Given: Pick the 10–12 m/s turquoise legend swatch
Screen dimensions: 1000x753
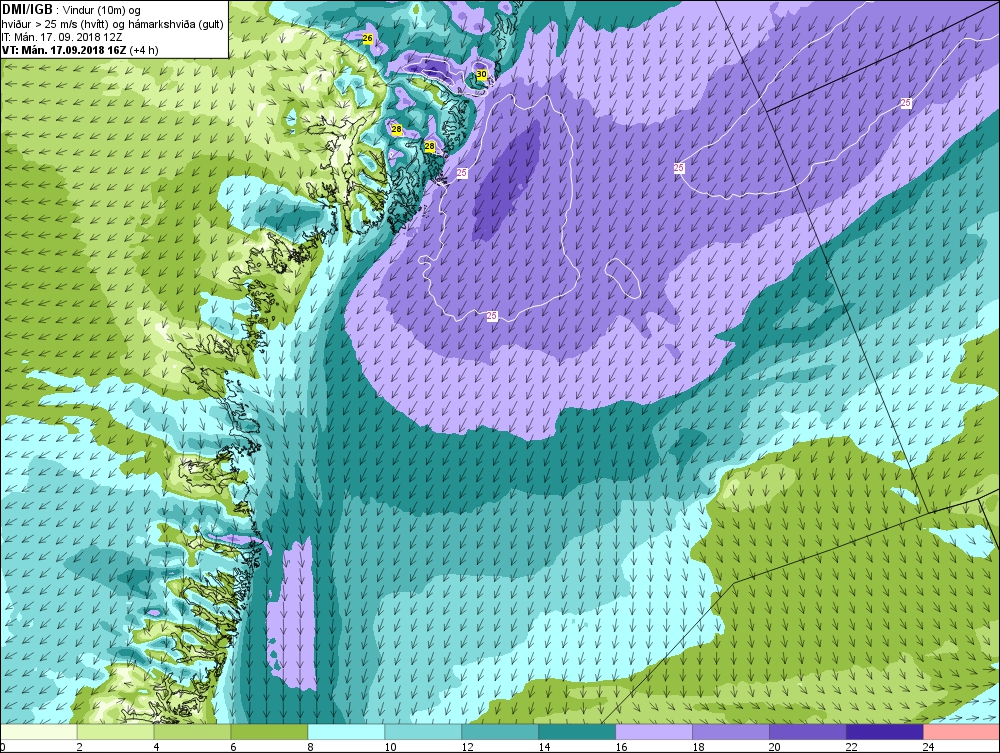Looking at the screenshot, I should [x=423, y=731].
